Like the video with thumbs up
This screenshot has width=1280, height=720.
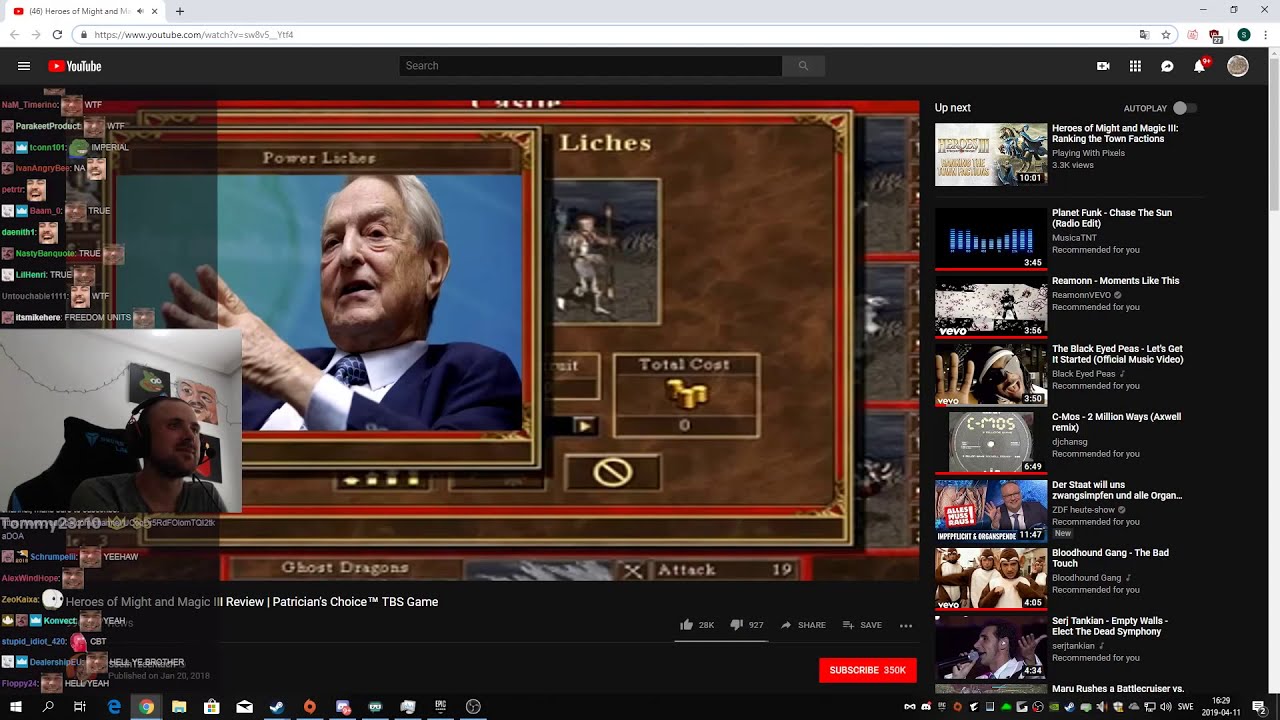point(697,625)
